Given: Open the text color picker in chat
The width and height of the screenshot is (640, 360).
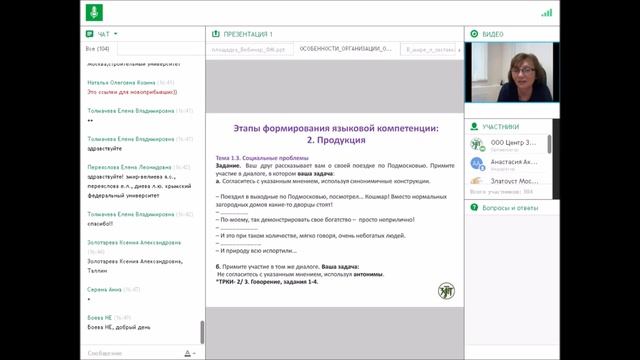Looking at the screenshot, I should (x=189, y=353).
